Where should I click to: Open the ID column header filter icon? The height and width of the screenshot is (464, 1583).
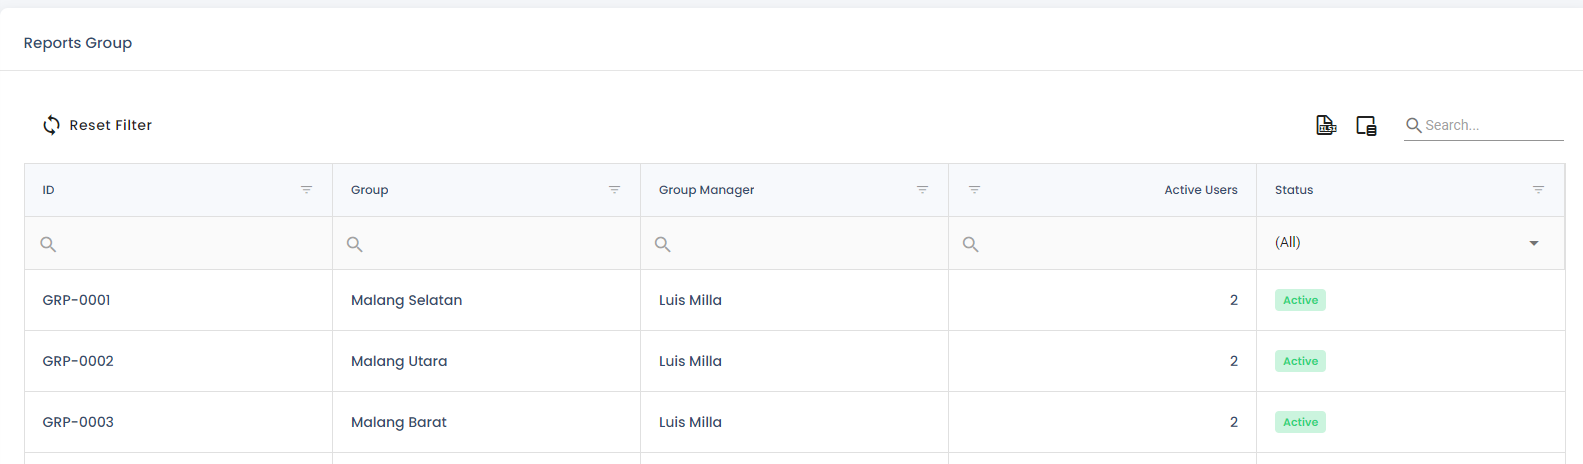[x=307, y=190]
